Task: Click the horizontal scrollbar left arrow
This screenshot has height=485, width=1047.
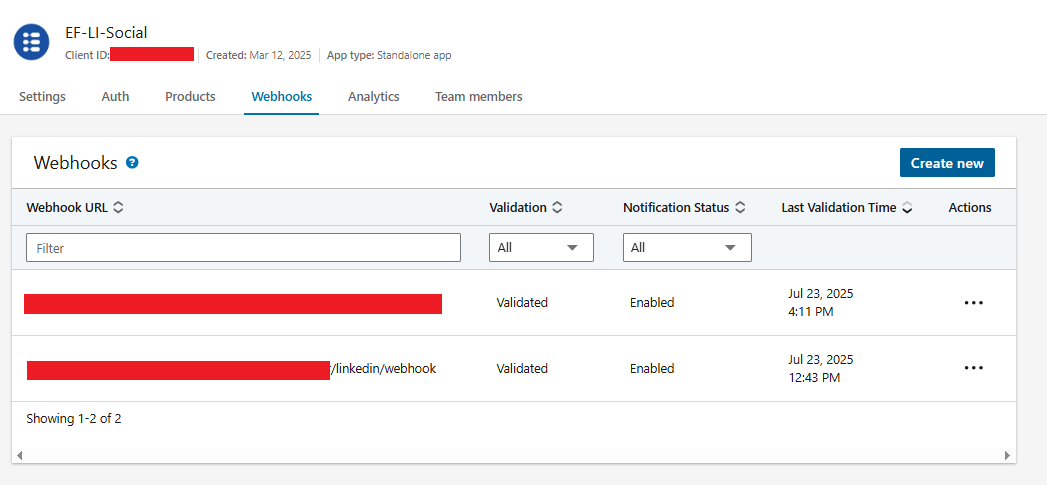Action: click(20, 455)
